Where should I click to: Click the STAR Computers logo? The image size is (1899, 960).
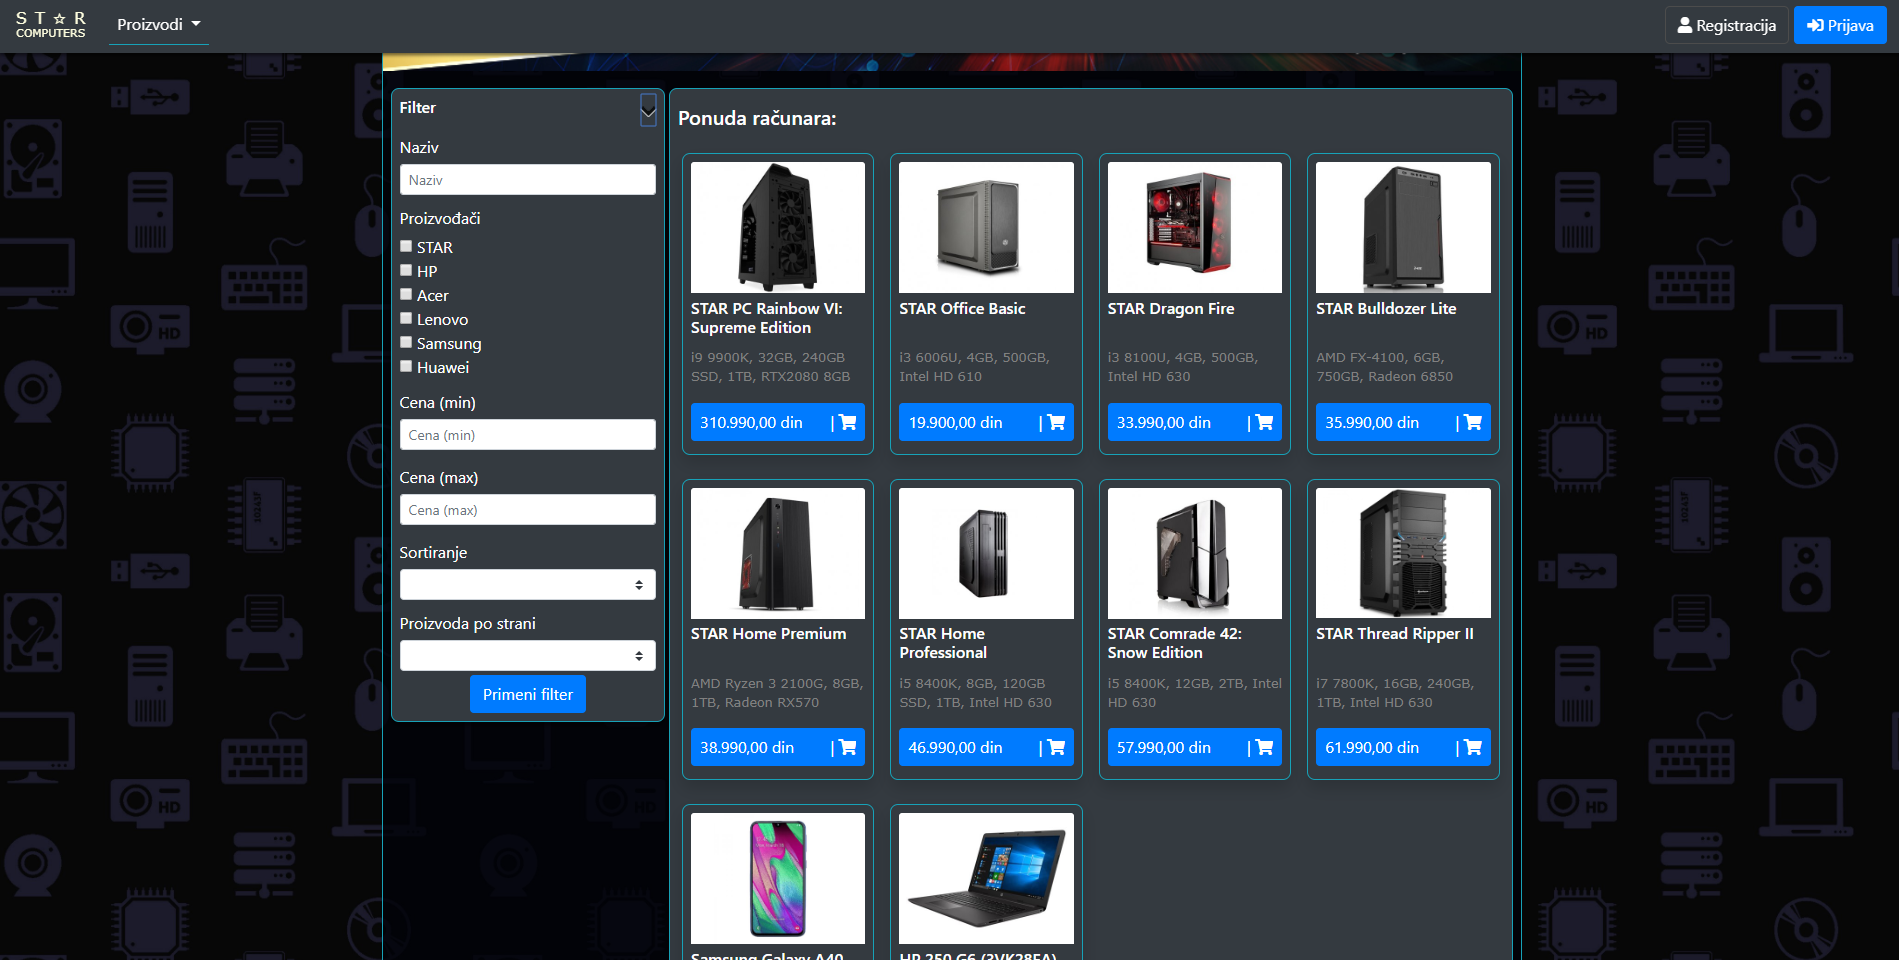pyautogui.click(x=51, y=25)
